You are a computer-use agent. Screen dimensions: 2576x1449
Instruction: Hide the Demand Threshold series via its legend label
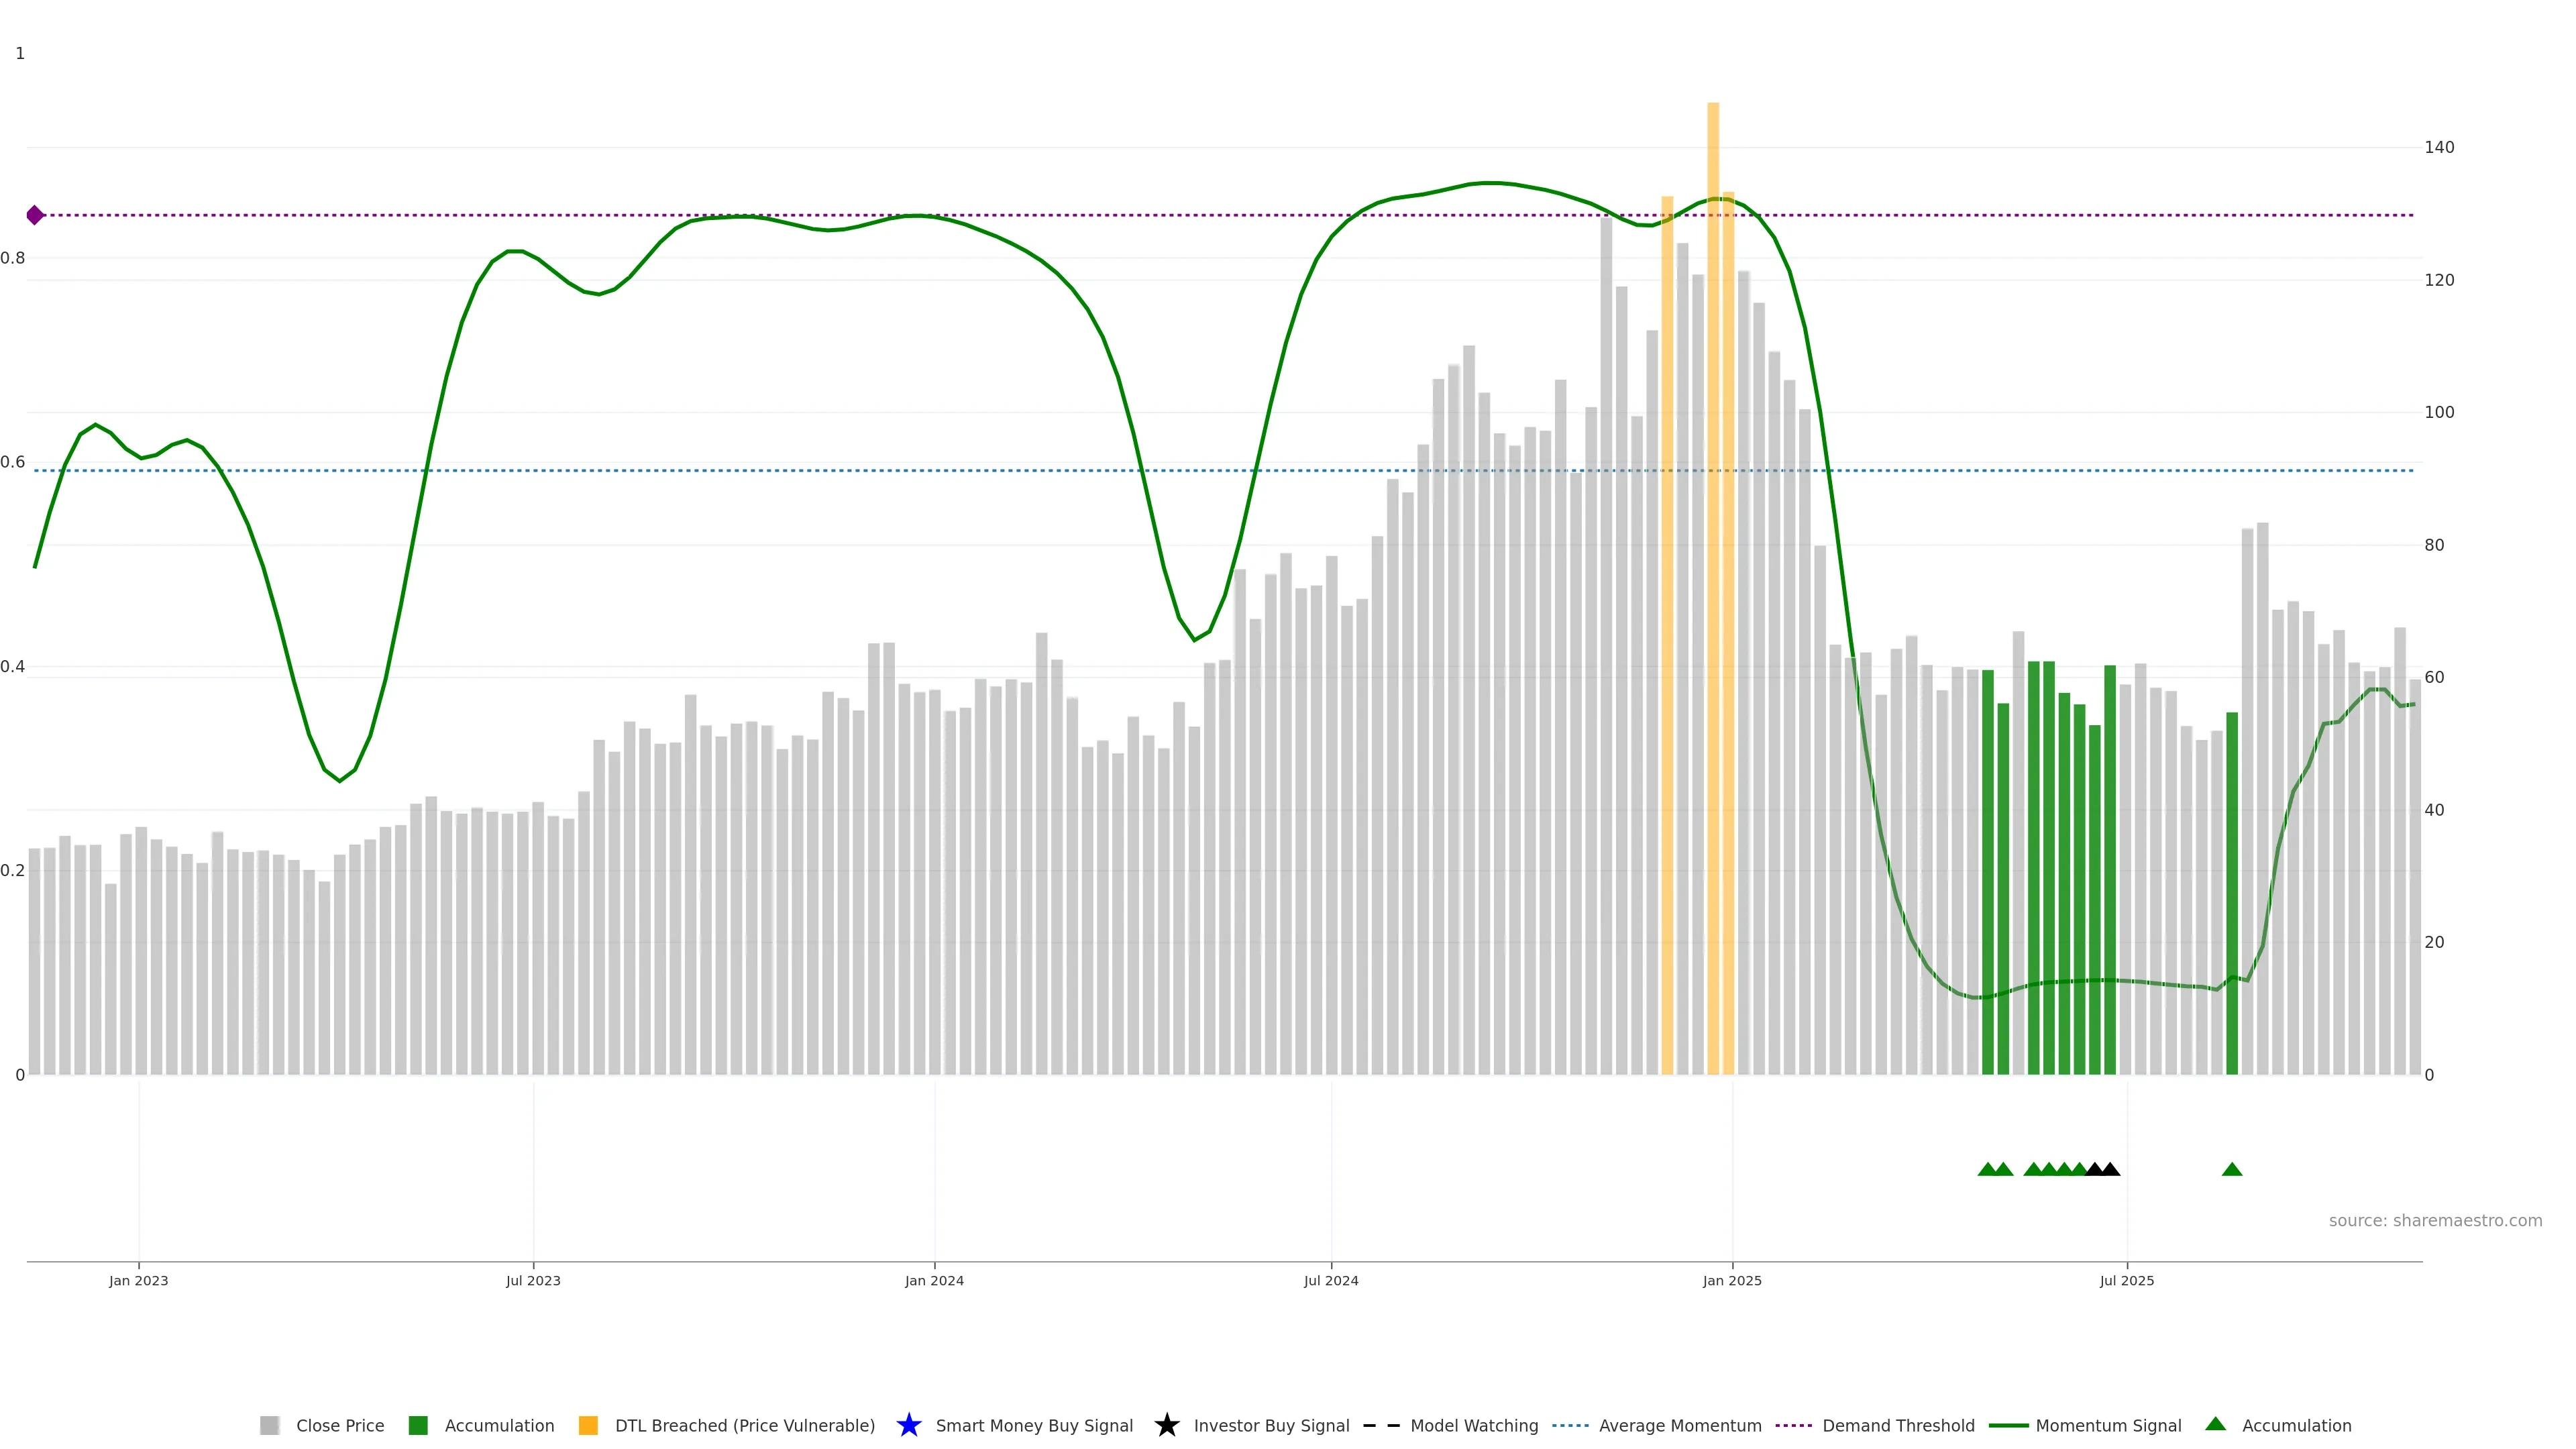[x=1898, y=1425]
